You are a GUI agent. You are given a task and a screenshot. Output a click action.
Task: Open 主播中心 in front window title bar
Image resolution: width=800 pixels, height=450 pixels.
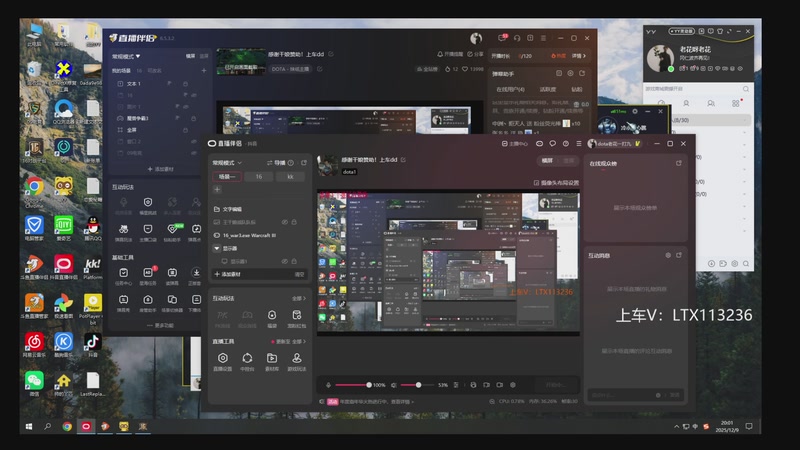[515, 144]
